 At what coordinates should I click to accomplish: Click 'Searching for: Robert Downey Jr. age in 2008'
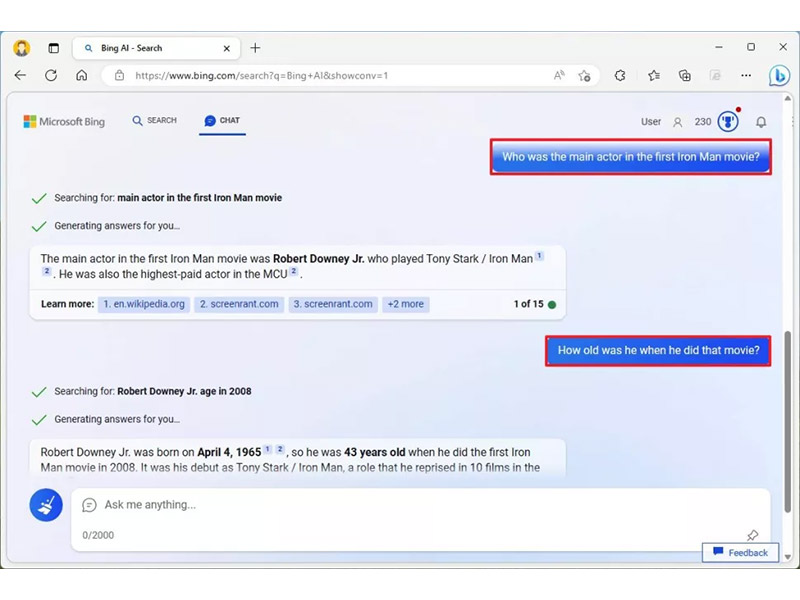click(153, 391)
